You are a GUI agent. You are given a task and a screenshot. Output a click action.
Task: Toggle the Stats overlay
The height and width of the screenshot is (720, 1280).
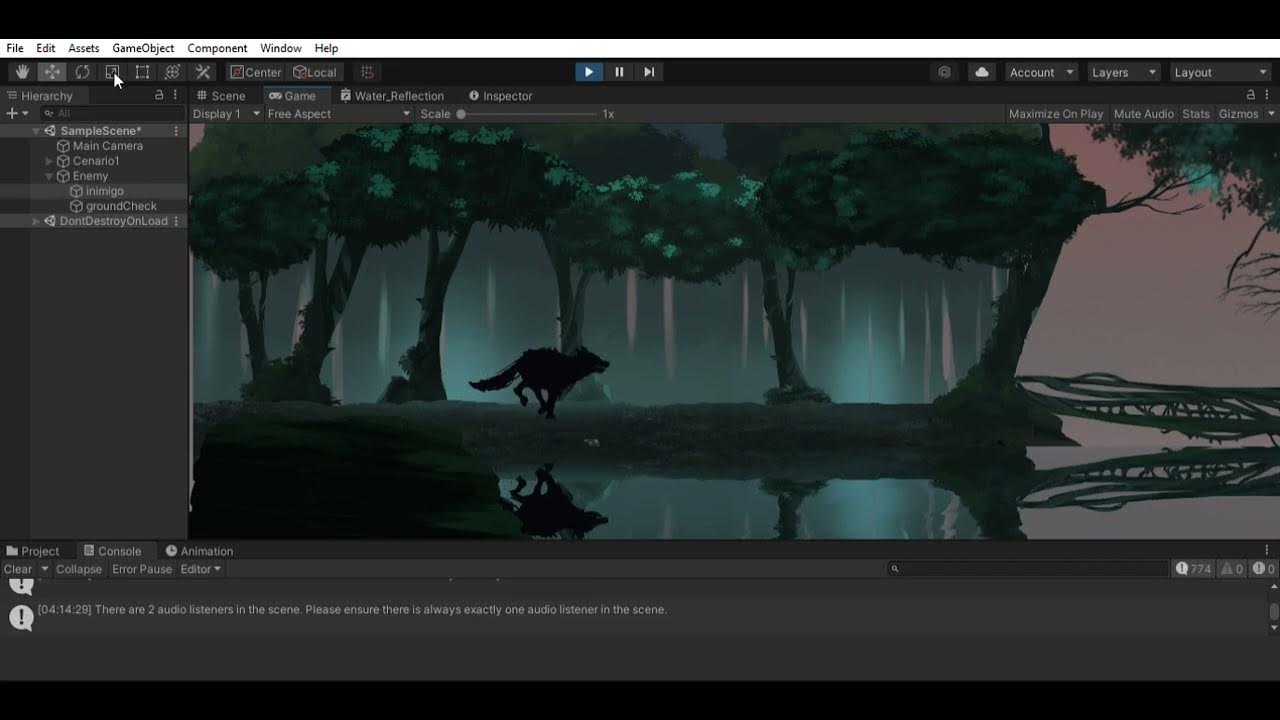pos(1196,114)
